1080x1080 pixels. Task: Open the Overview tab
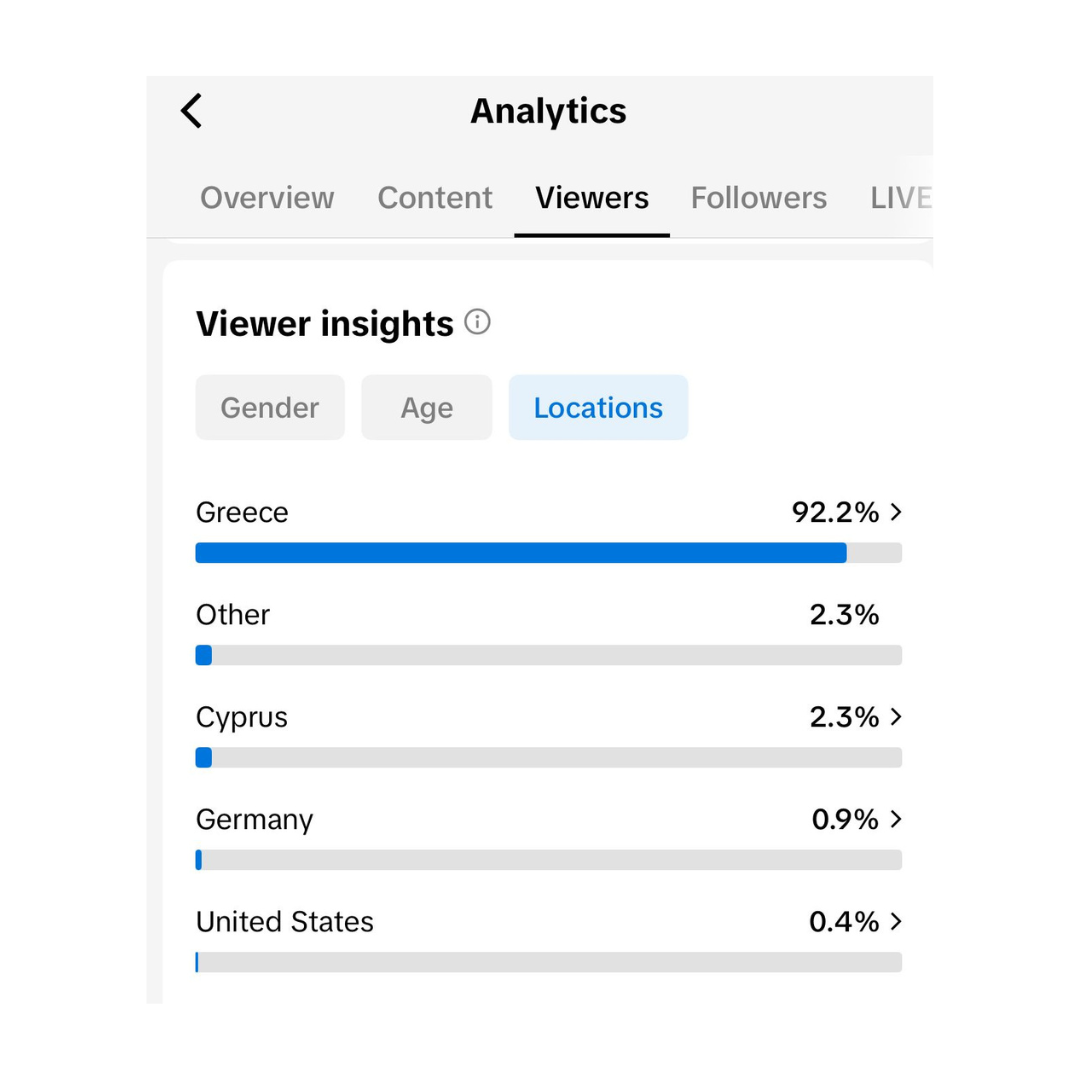coord(267,198)
